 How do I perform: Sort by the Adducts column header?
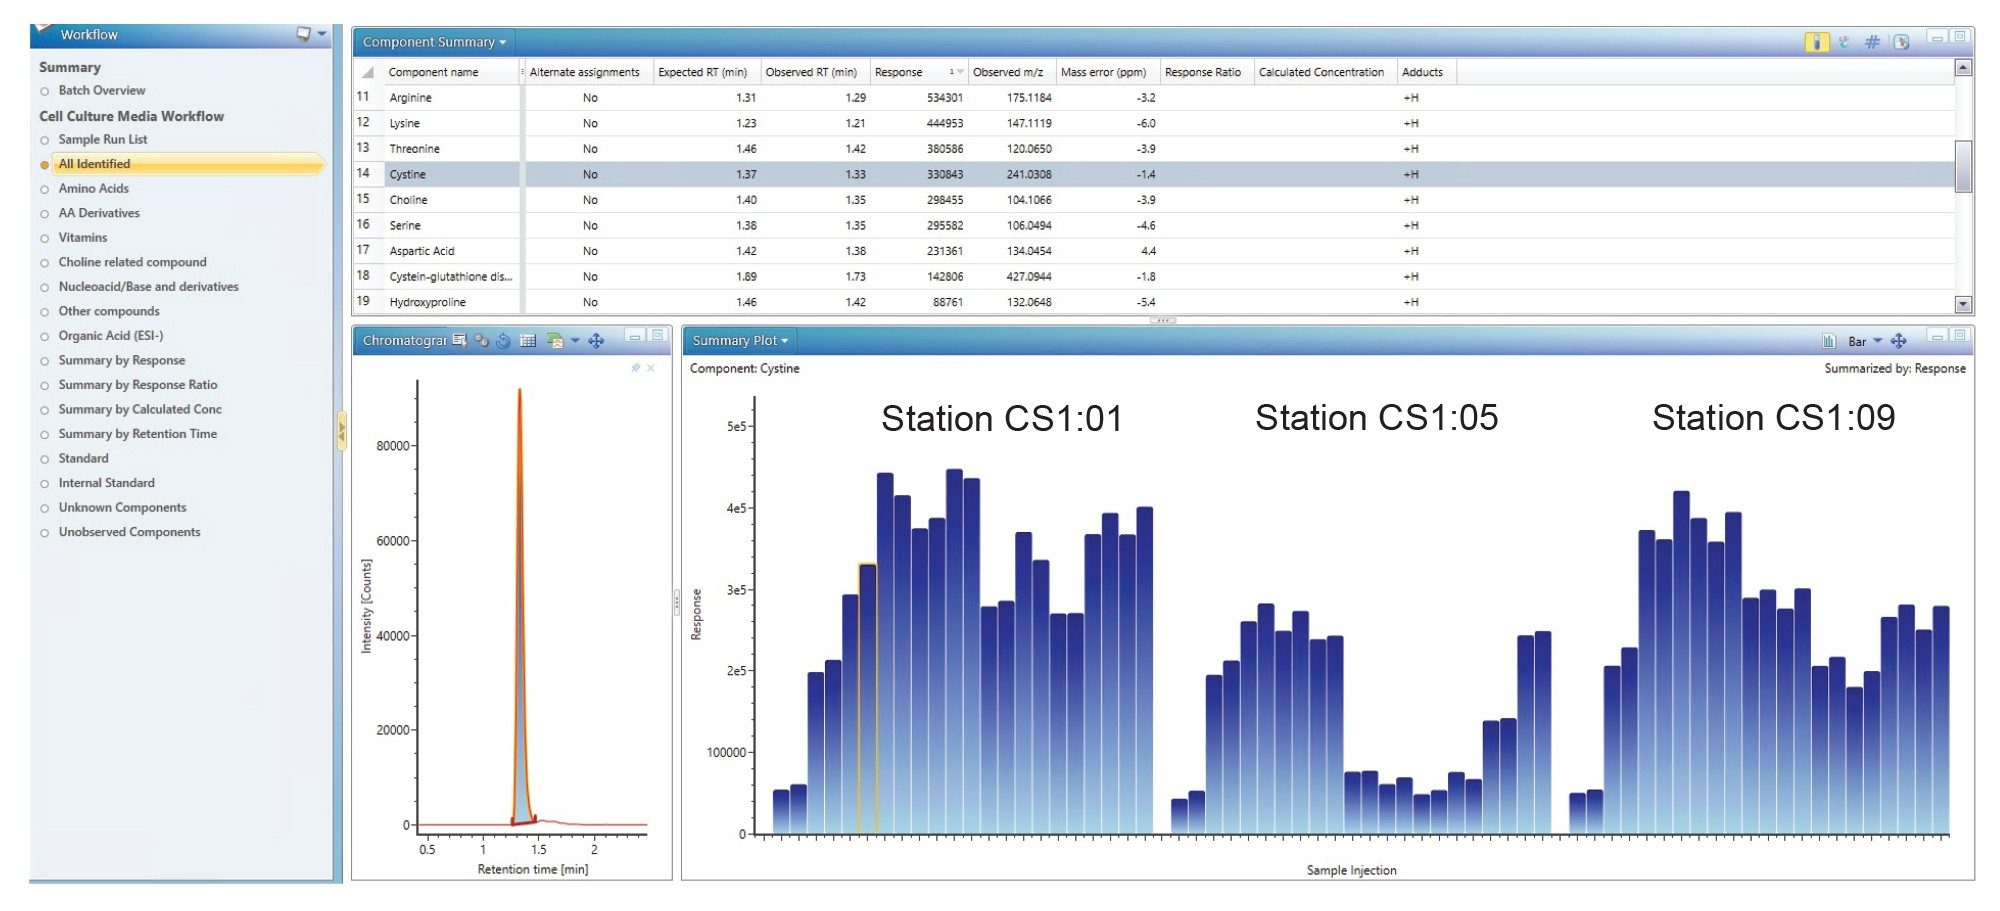tap(1426, 72)
